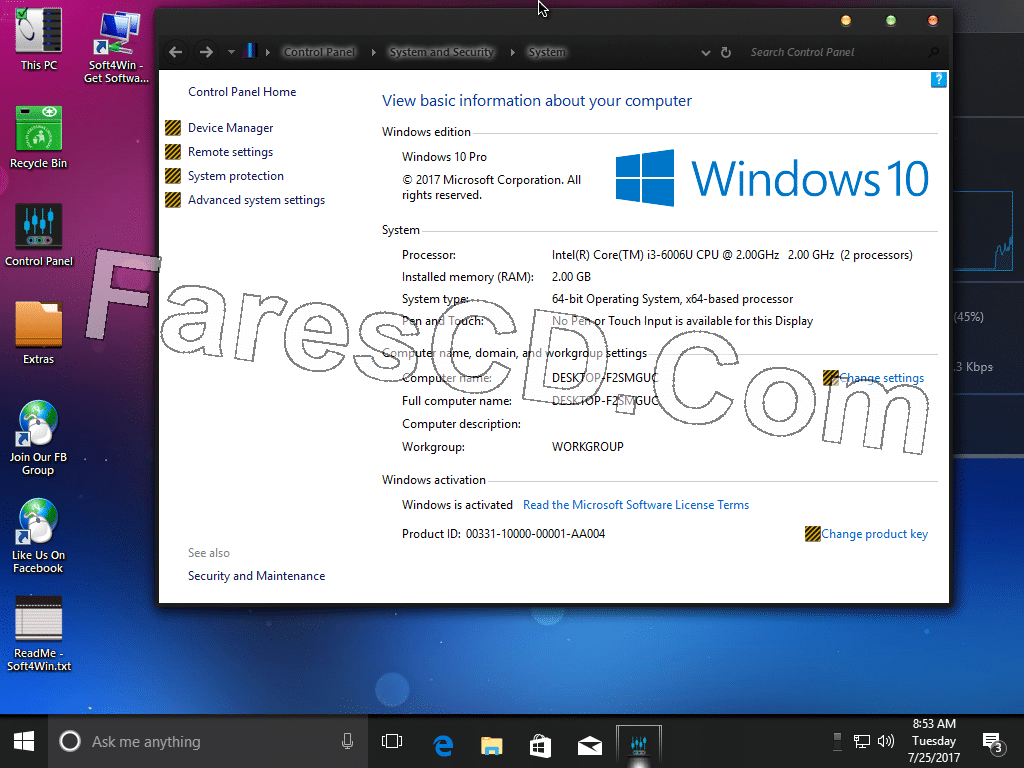Open Like Us On Facebook shortcut

tap(39, 536)
